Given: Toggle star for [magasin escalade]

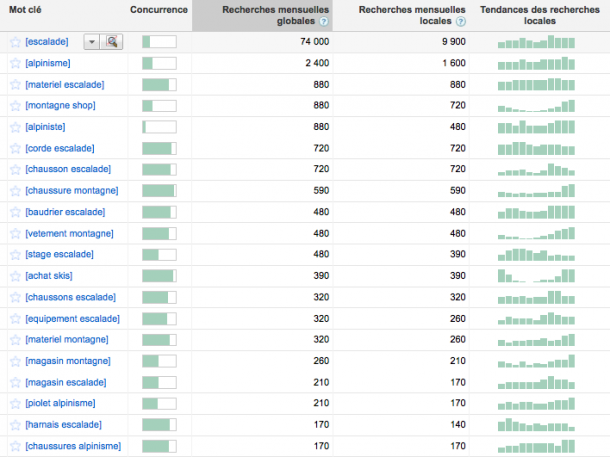Looking at the screenshot, I should (x=15, y=383).
